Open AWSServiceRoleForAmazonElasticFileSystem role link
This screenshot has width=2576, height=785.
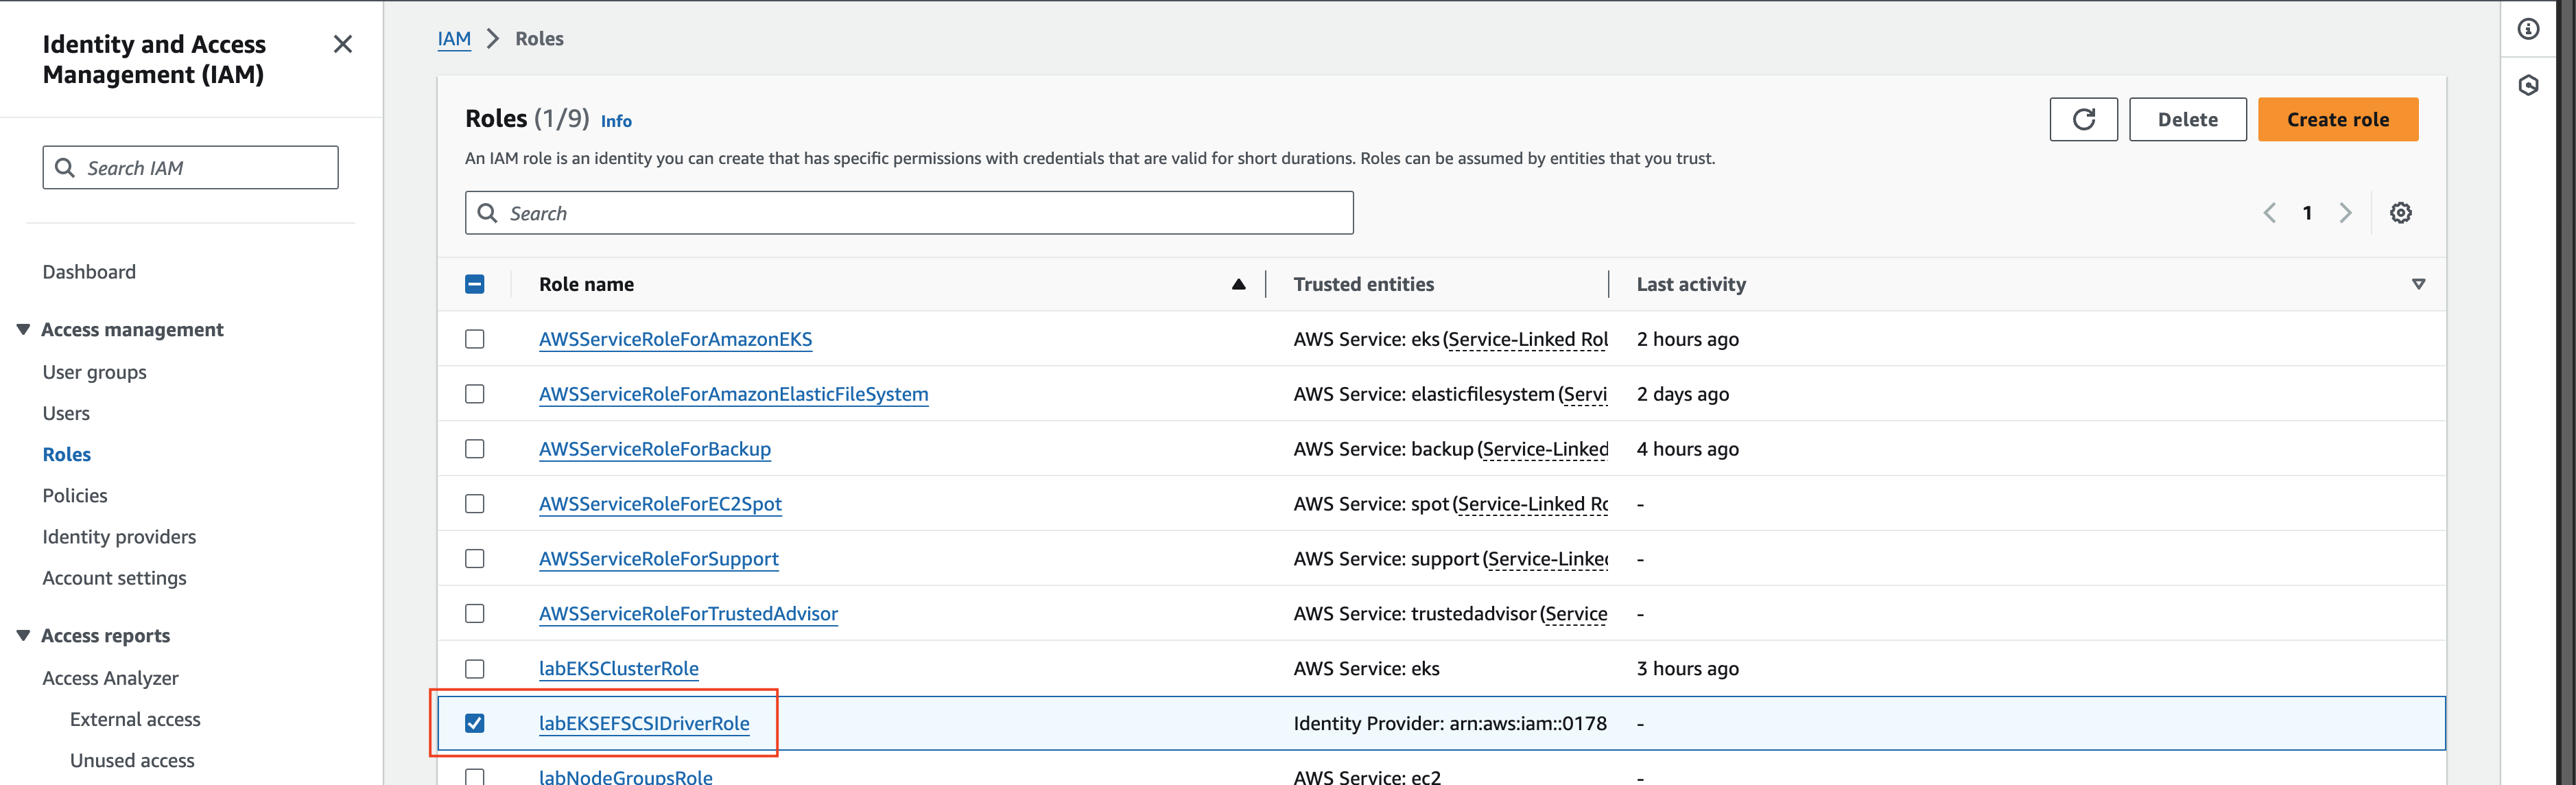click(733, 394)
